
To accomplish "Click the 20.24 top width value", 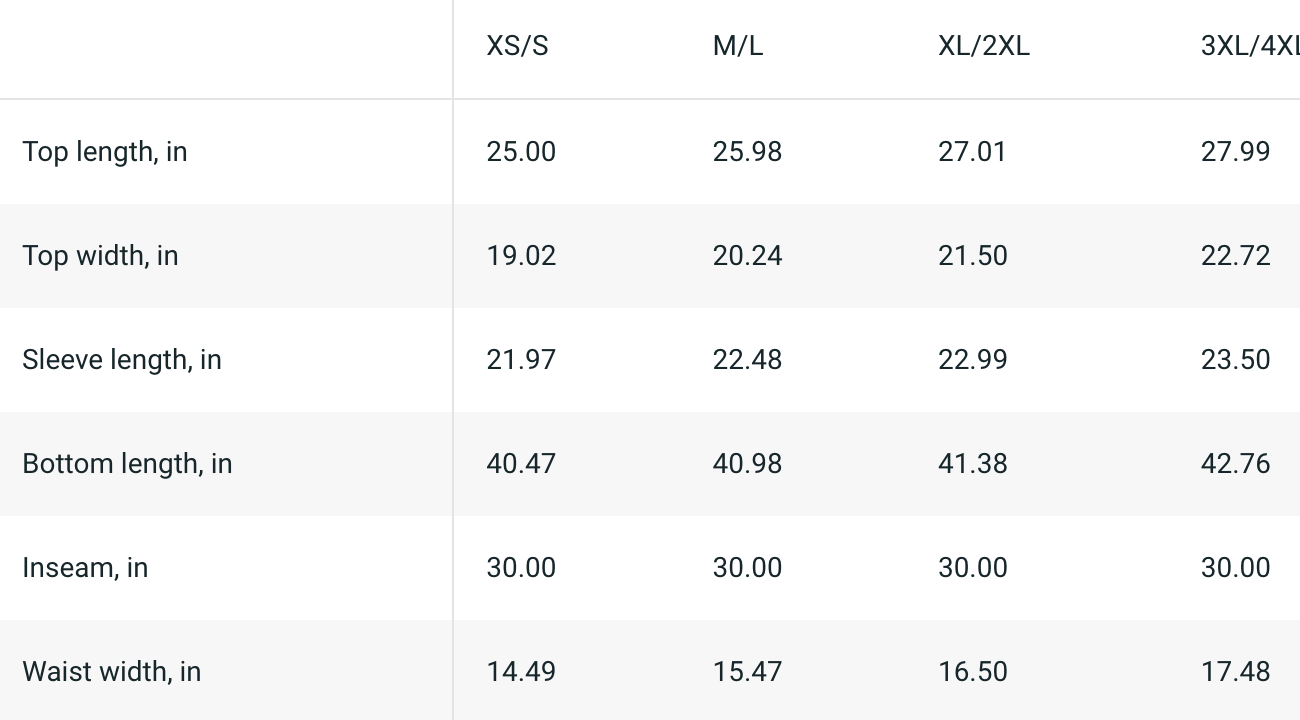I will [747, 256].
